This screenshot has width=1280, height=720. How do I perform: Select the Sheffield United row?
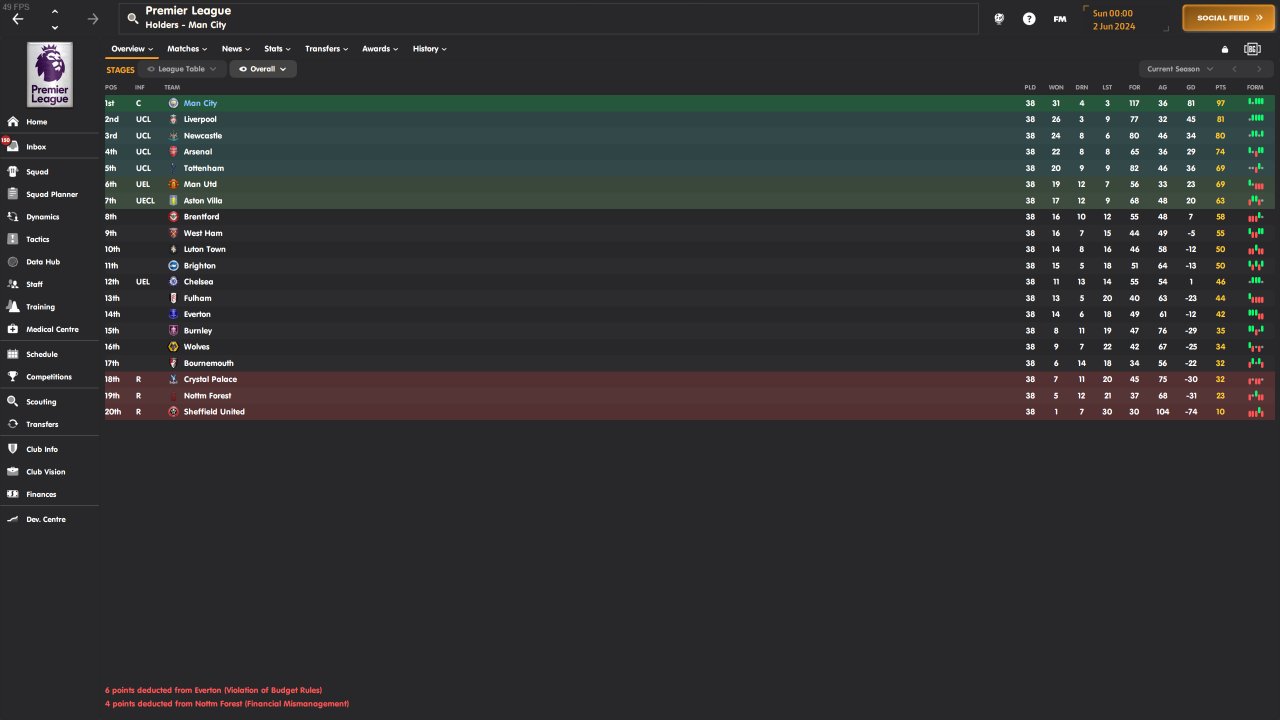coord(689,412)
